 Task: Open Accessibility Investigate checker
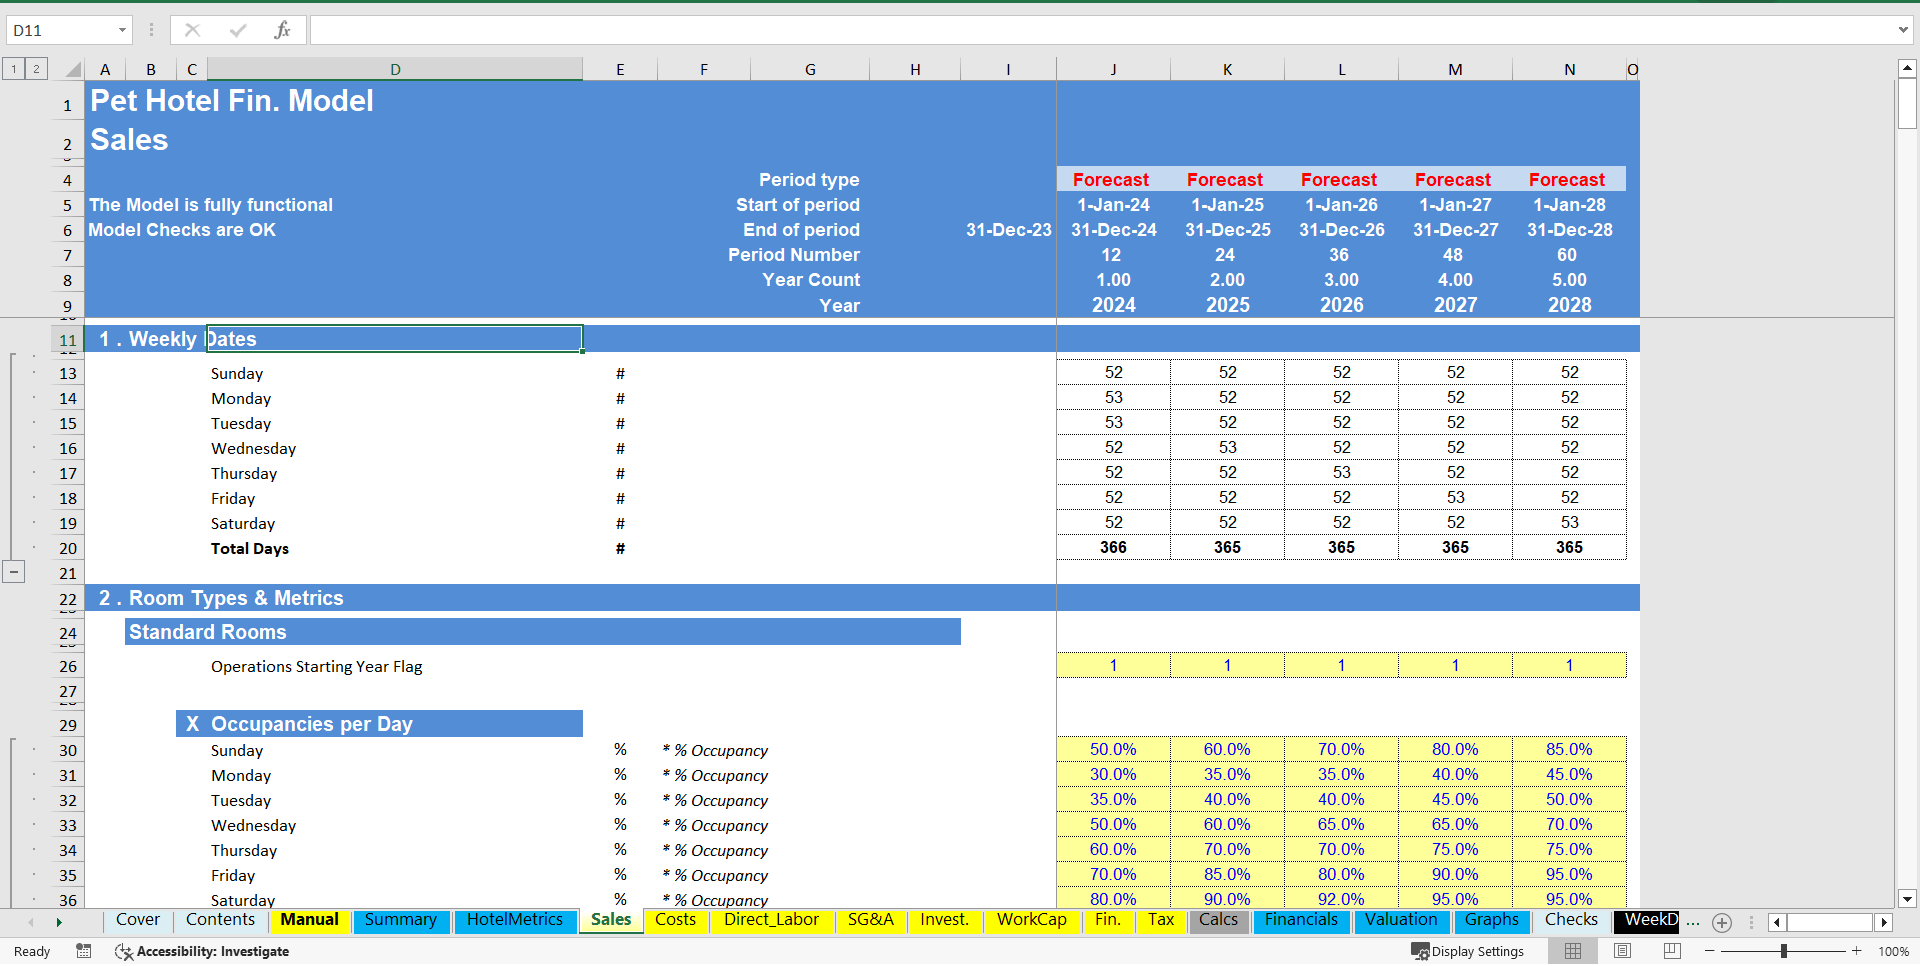(202, 951)
